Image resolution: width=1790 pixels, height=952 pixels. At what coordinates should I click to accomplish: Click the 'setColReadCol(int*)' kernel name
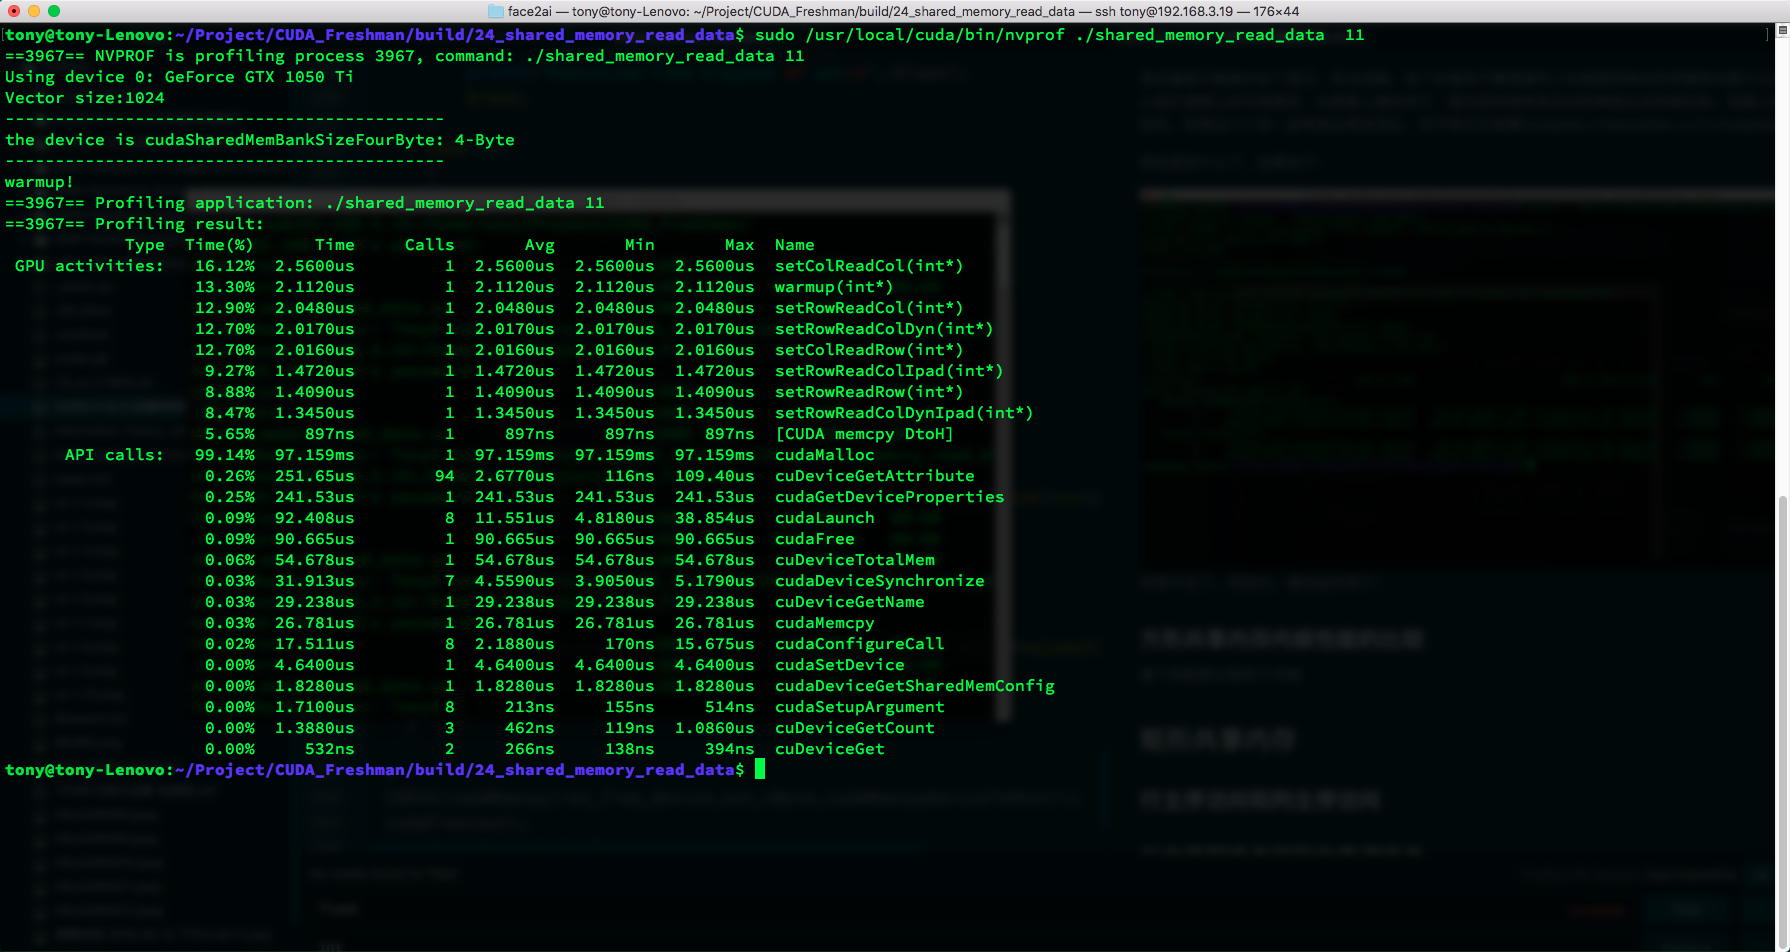point(869,266)
